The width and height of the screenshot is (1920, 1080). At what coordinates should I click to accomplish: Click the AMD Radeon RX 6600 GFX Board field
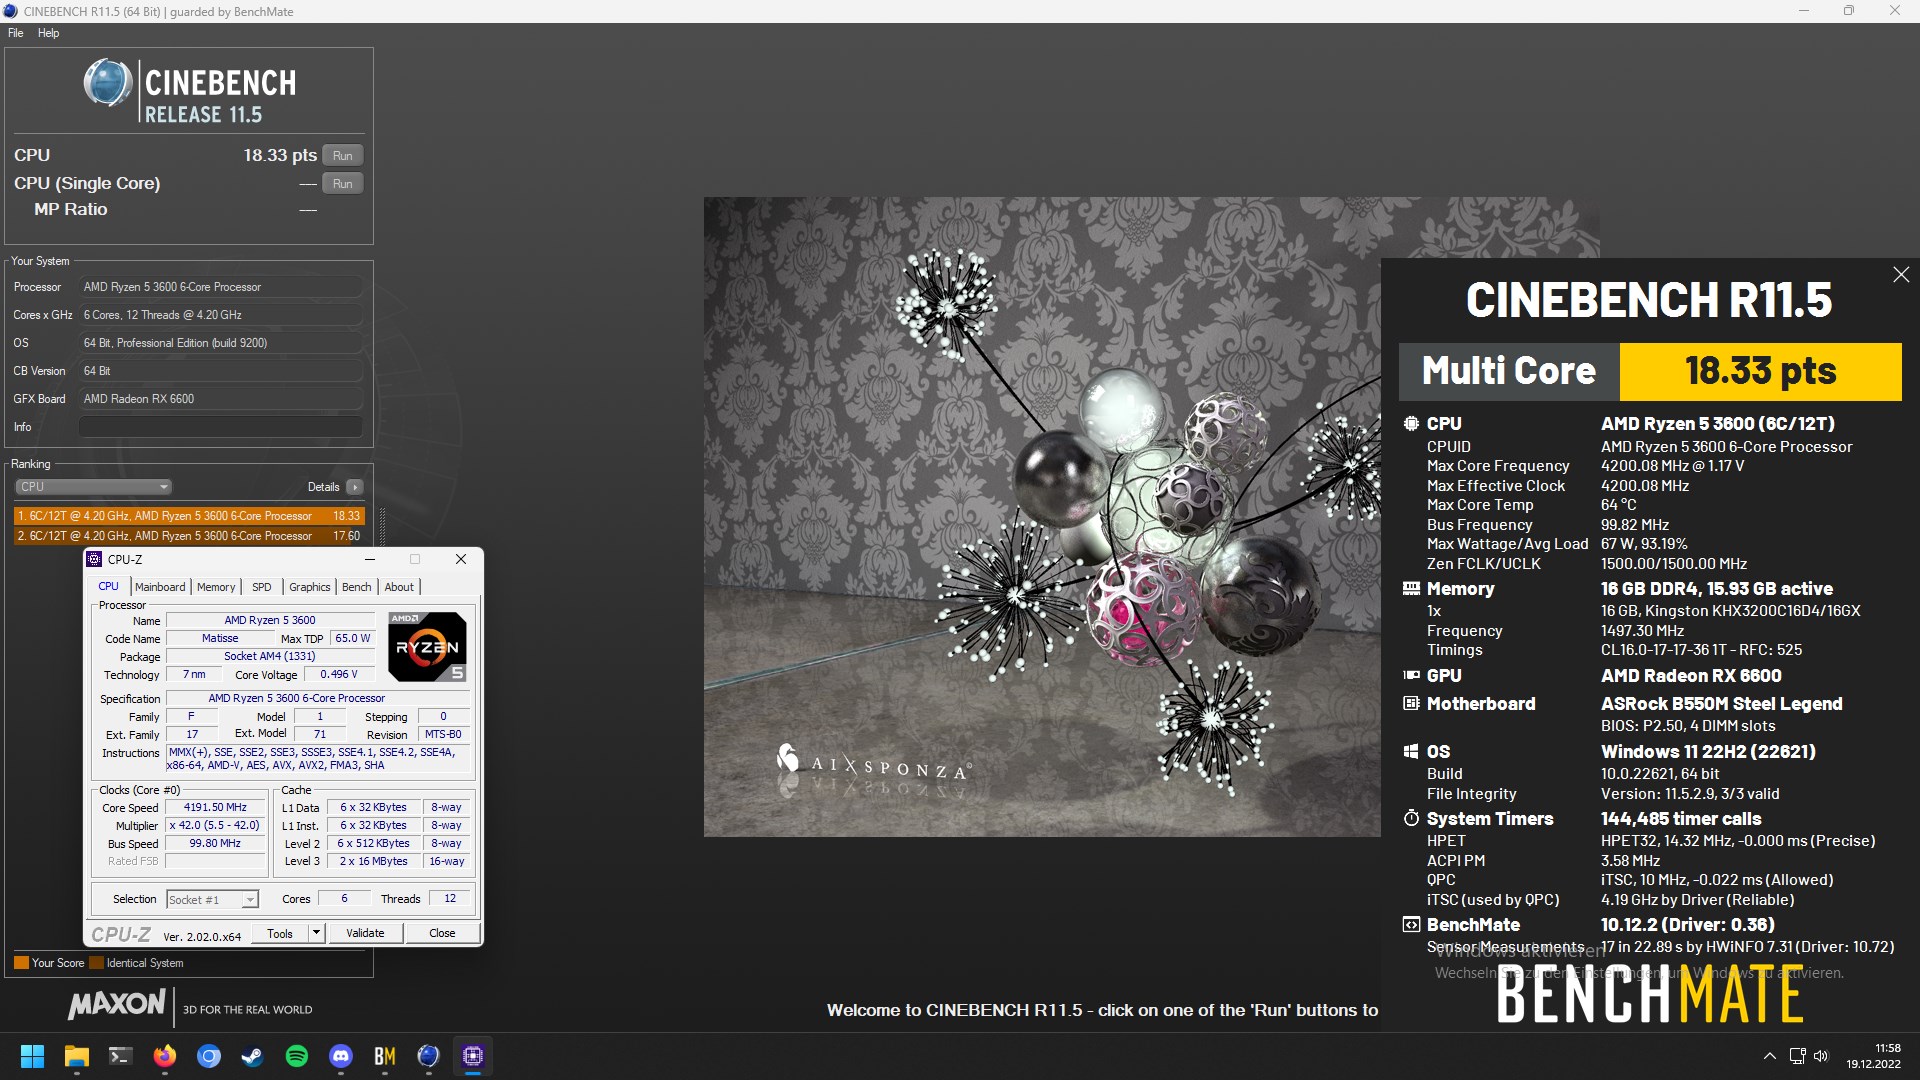click(x=220, y=399)
